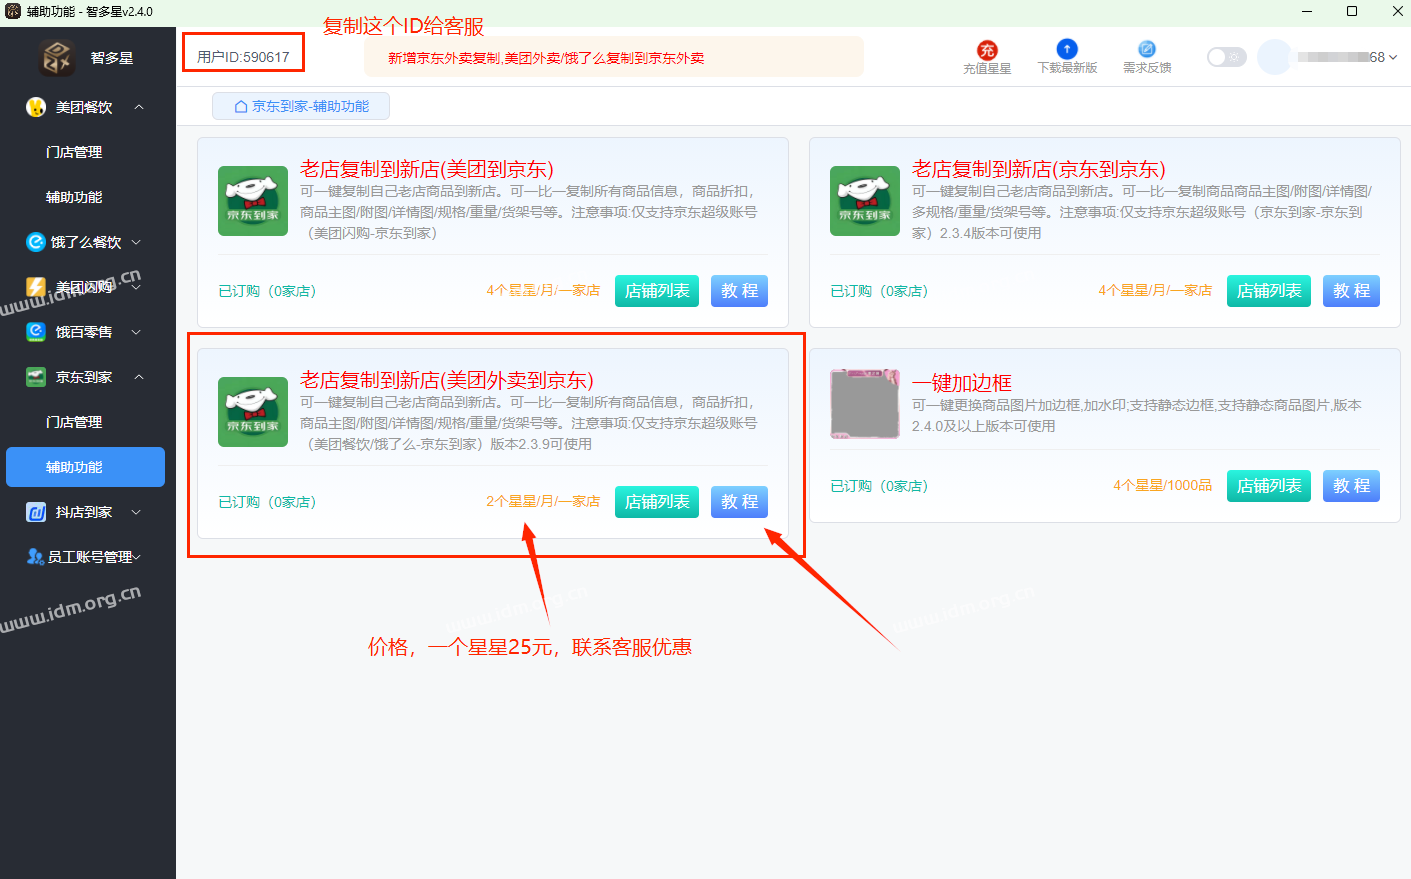This screenshot has height=879, width=1411.
Task: Toggle the switch in top bar
Action: [x=1226, y=57]
